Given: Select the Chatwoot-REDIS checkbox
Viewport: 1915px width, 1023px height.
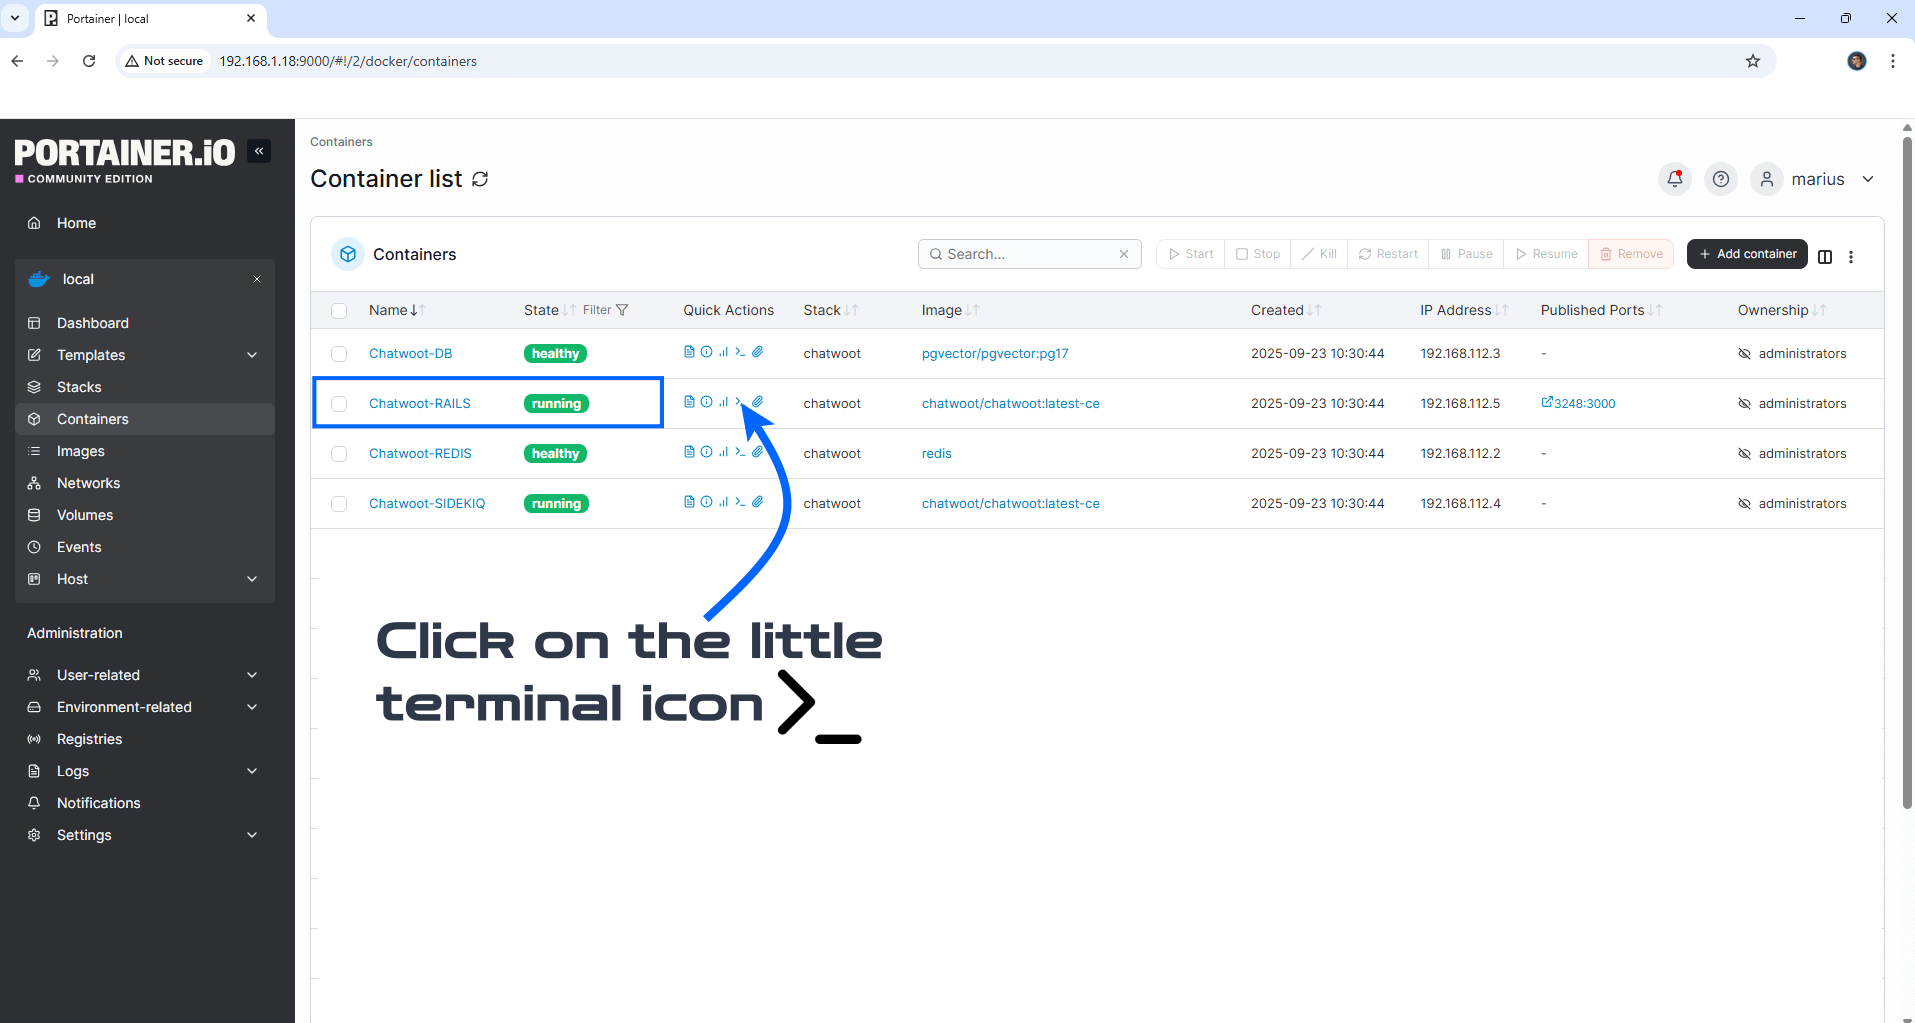Looking at the screenshot, I should click(339, 454).
